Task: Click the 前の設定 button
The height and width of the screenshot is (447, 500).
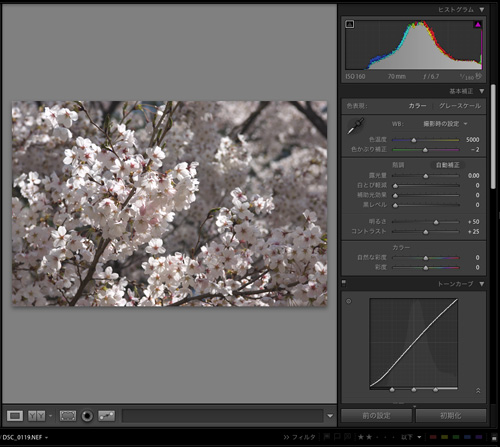Action: [376, 416]
